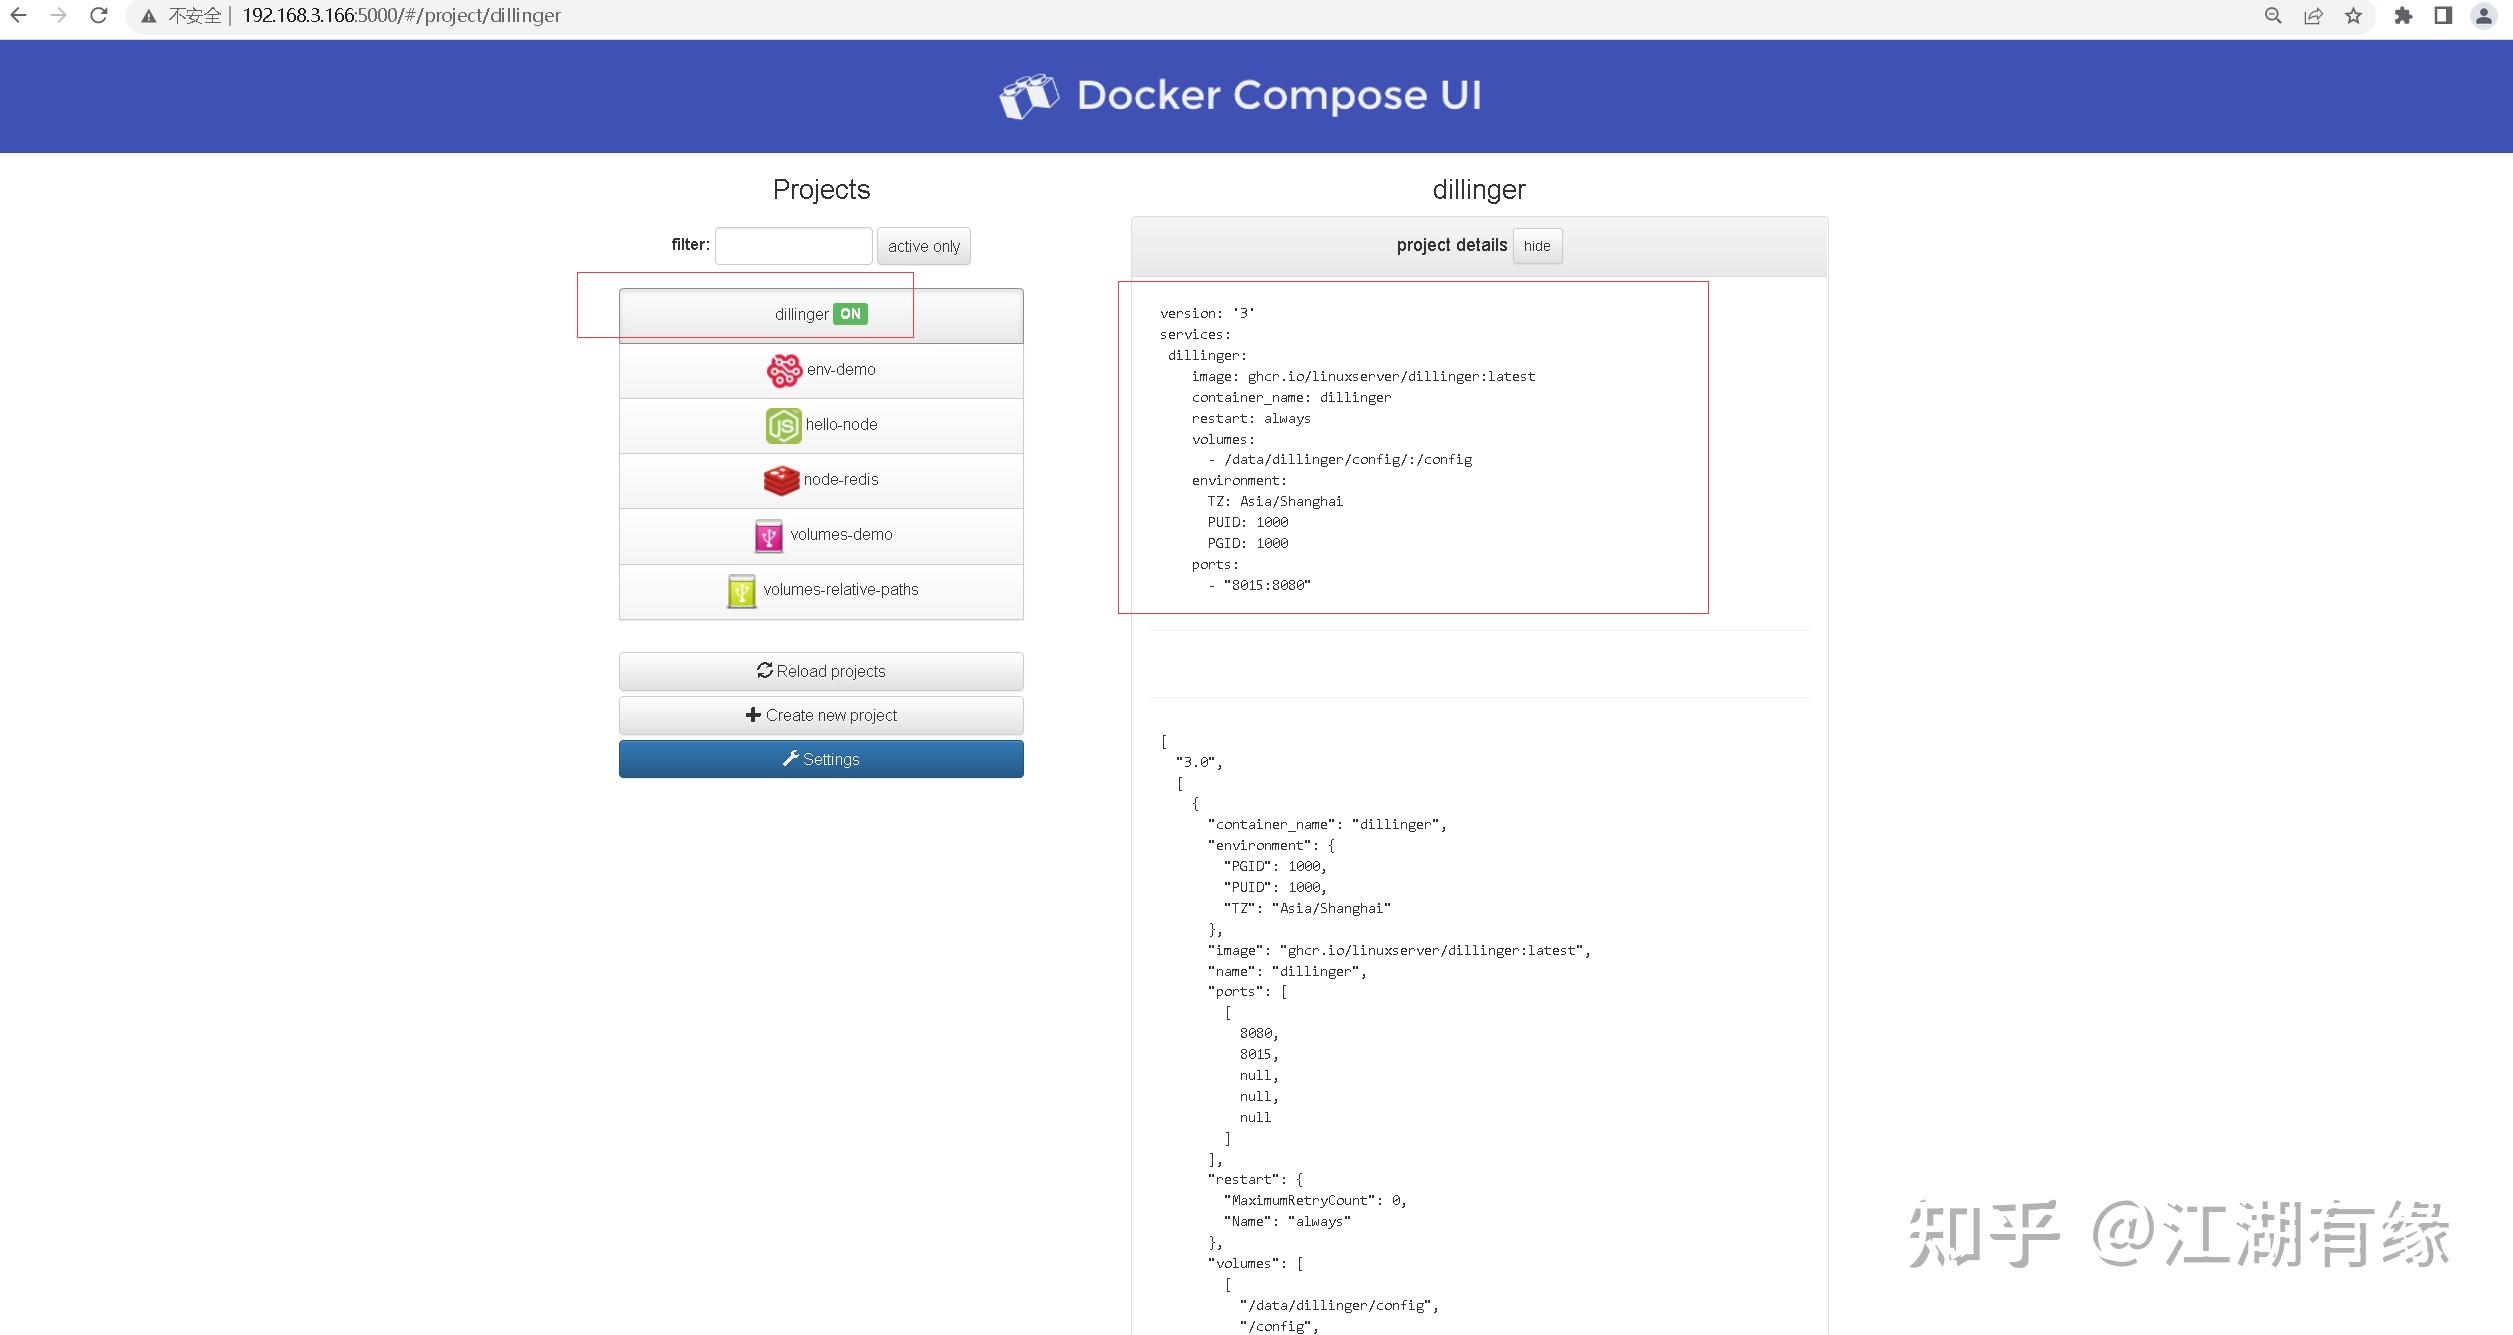
Task: Click the plus icon on Create new project
Action: coord(753,714)
